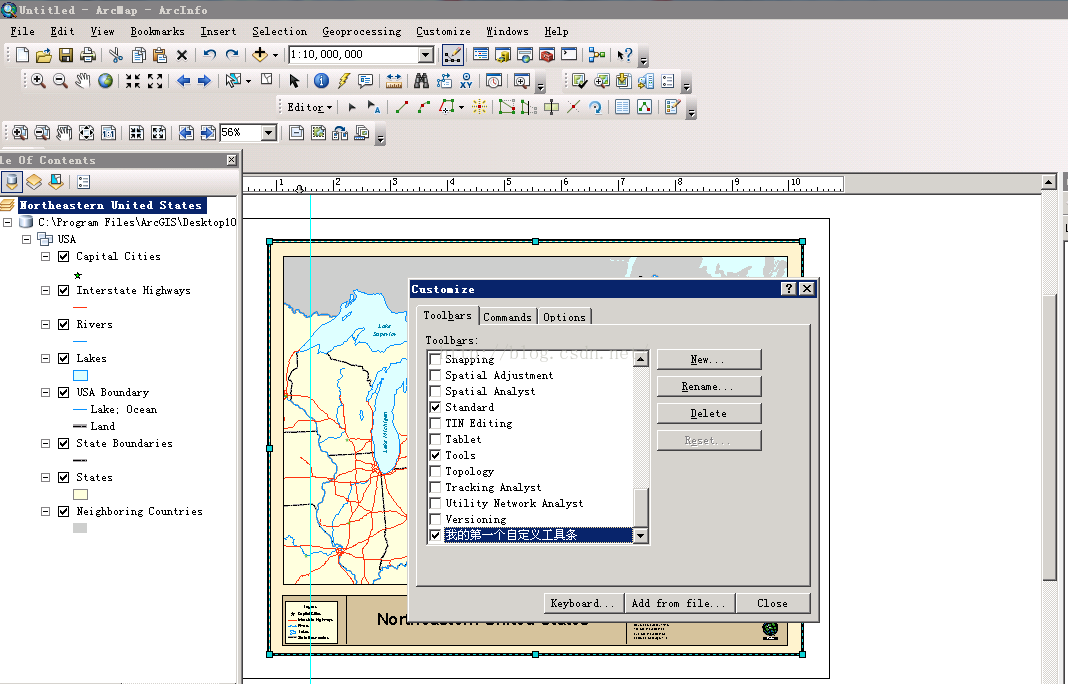Click the Save disk icon

pyautogui.click(x=66, y=55)
